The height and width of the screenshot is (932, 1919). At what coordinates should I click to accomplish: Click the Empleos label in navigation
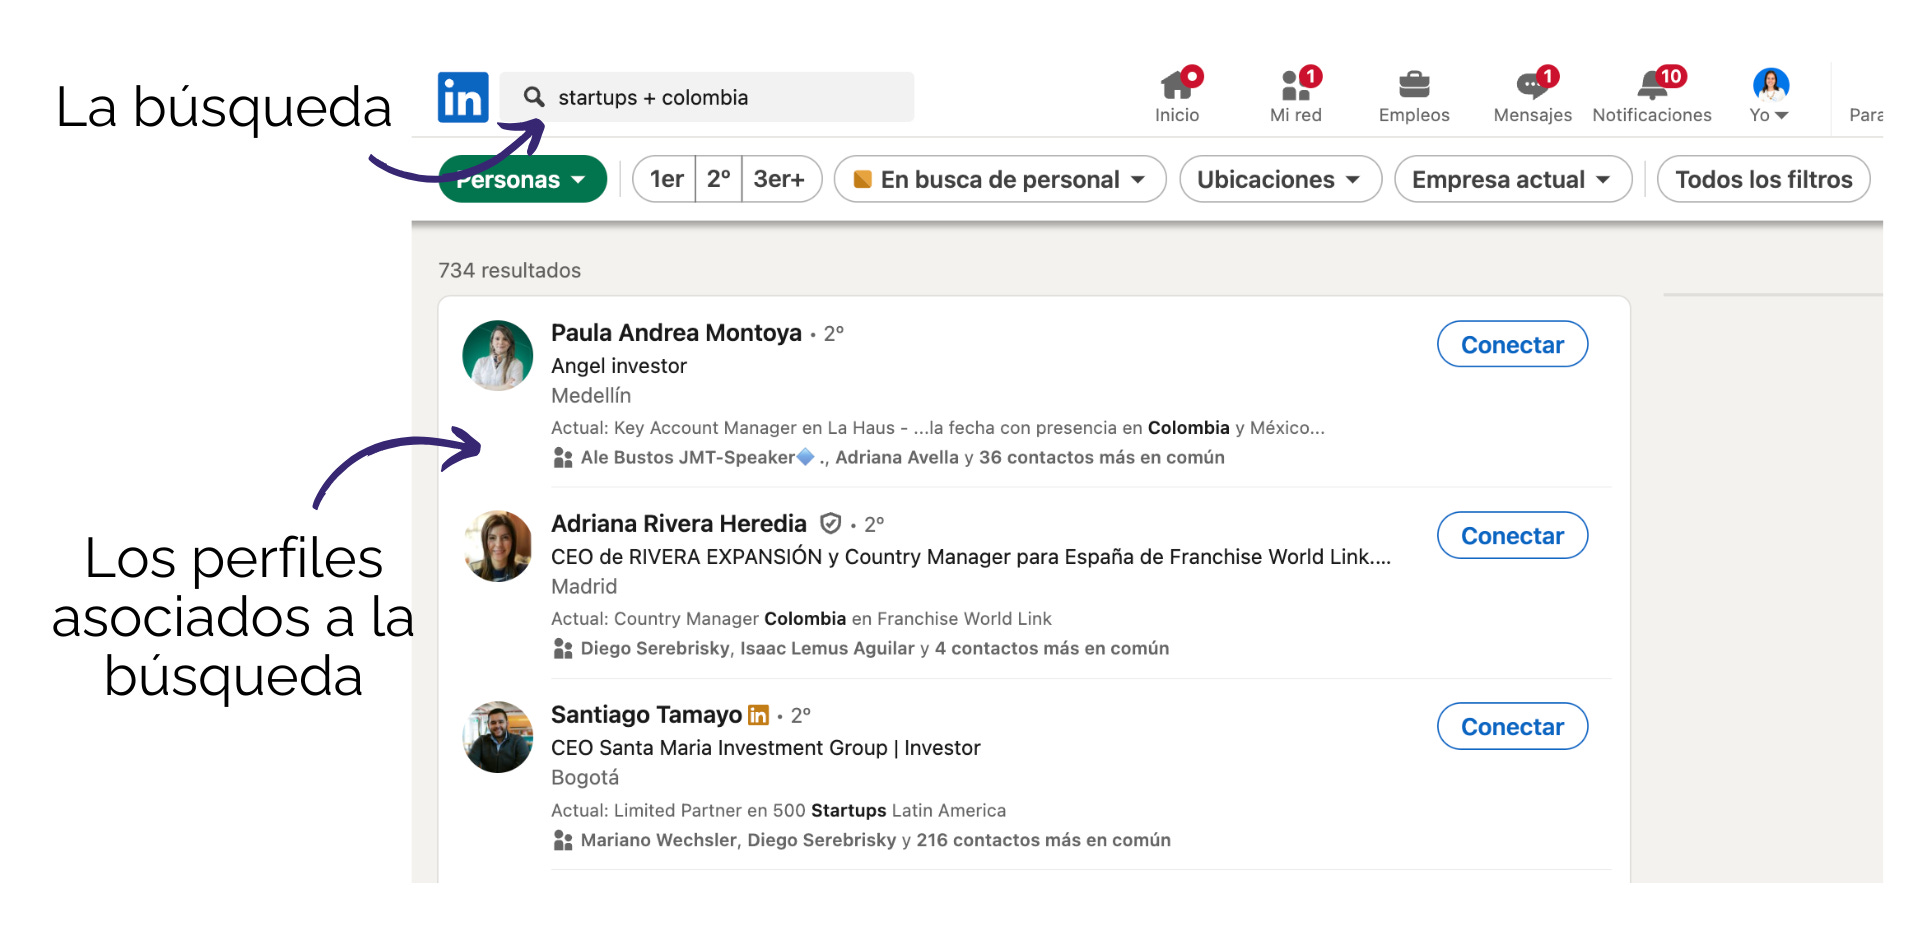click(x=1414, y=115)
